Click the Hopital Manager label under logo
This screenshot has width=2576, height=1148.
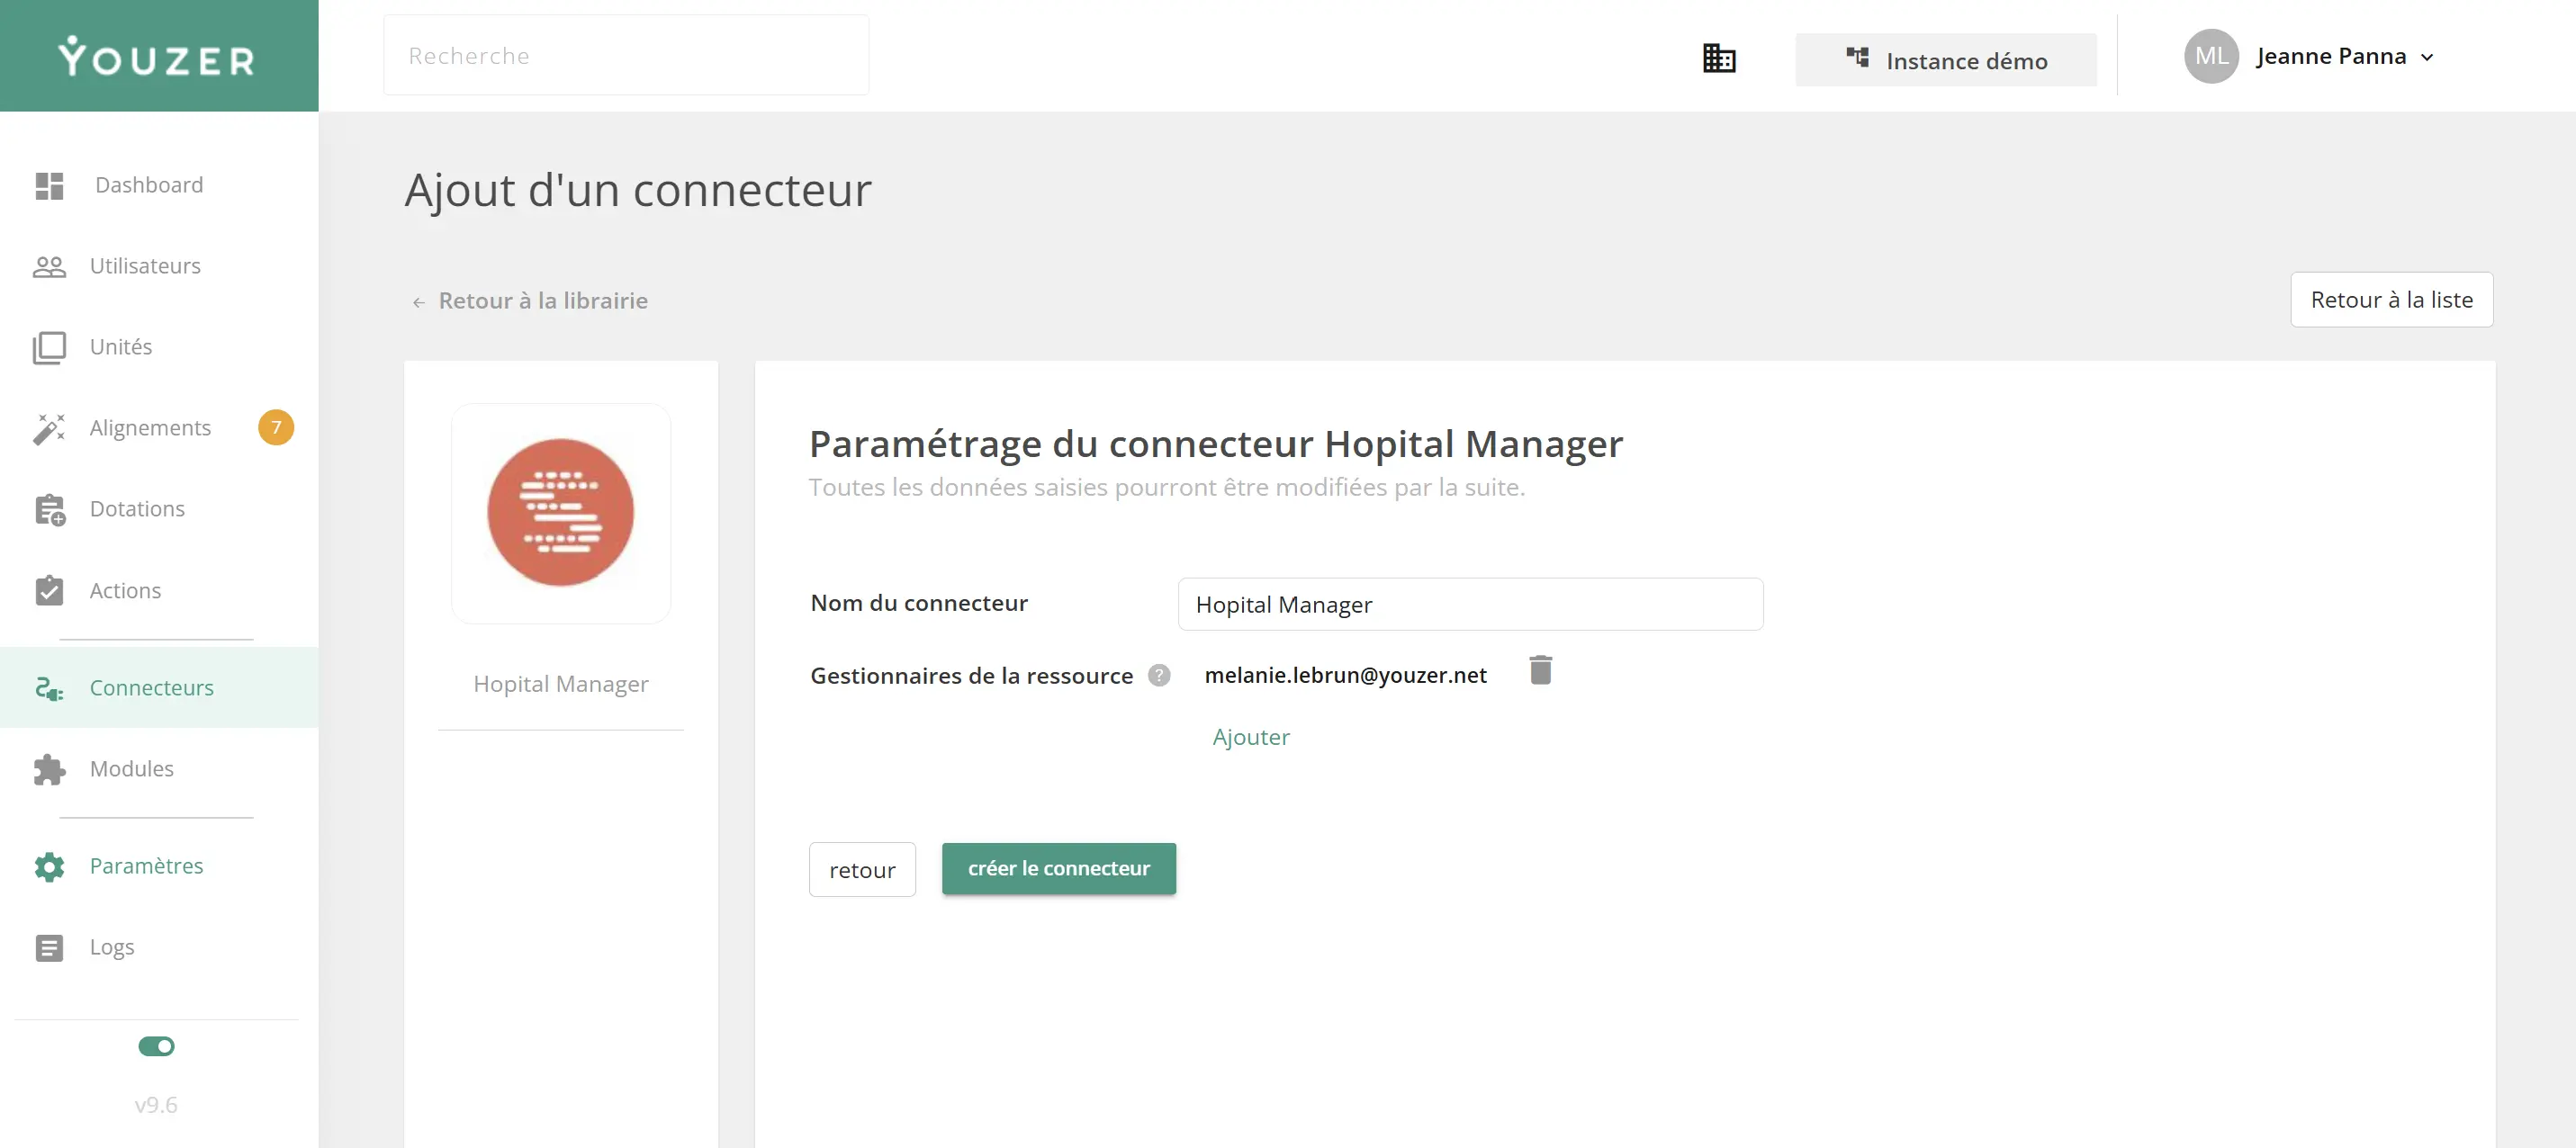coord(561,684)
